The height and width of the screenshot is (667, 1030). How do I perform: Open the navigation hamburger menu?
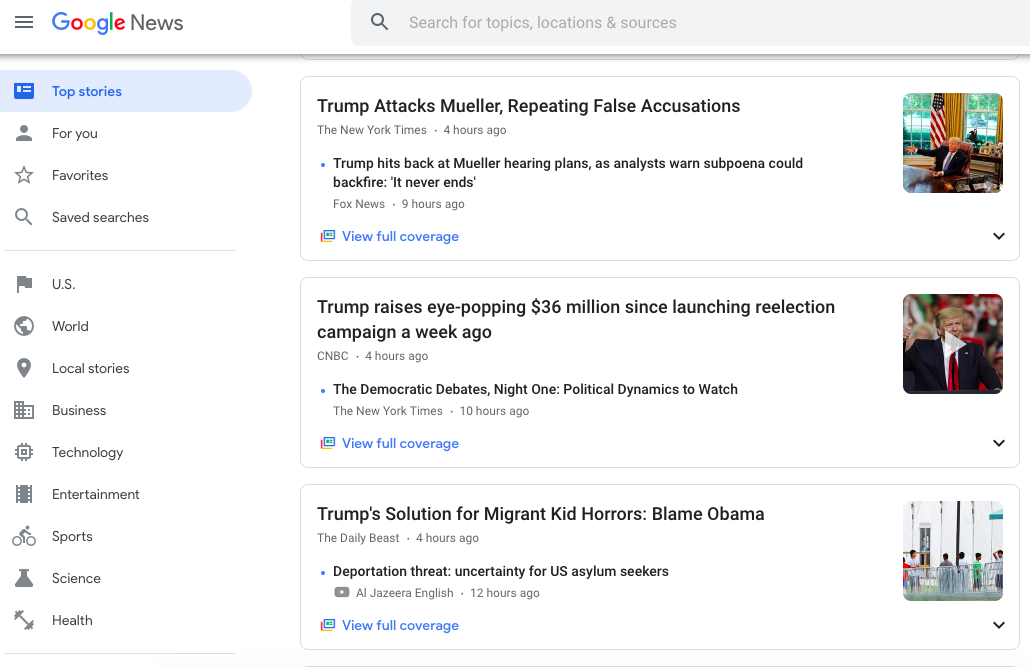[24, 22]
